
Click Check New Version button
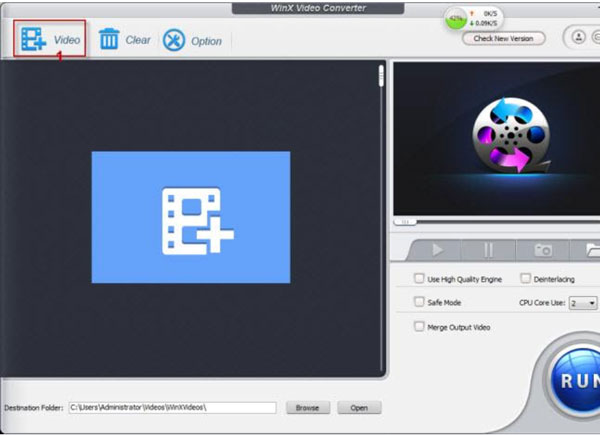503,38
